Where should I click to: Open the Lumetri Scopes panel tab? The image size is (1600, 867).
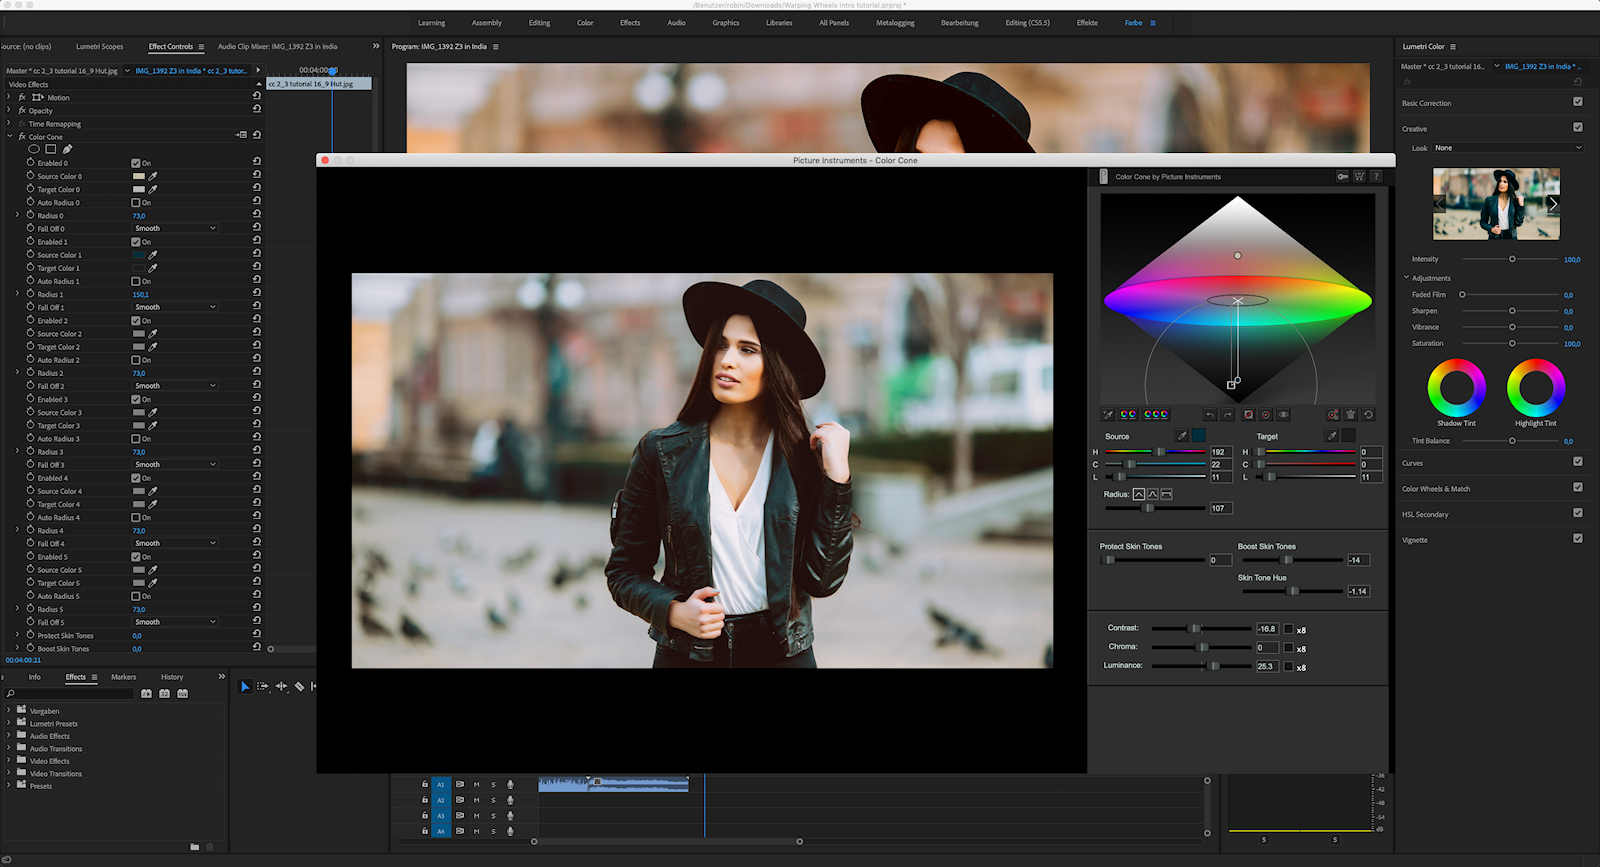(x=99, y=46)
